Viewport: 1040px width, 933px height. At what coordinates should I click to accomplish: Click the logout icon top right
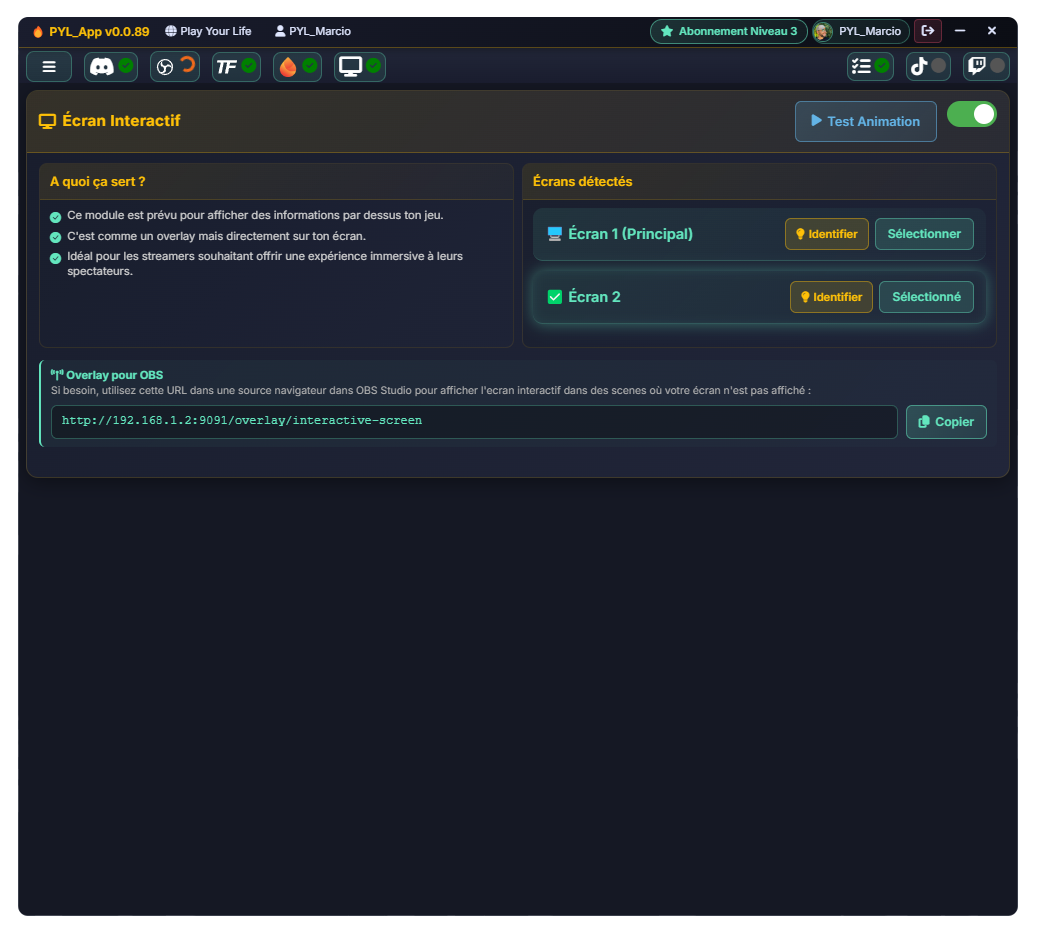point(927,31)
